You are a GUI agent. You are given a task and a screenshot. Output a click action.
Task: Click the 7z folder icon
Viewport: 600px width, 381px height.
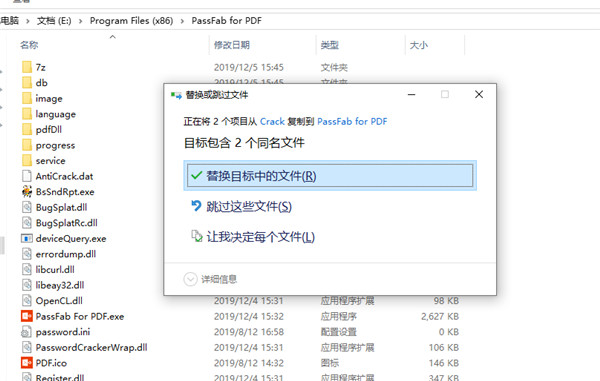coord(27,67)
